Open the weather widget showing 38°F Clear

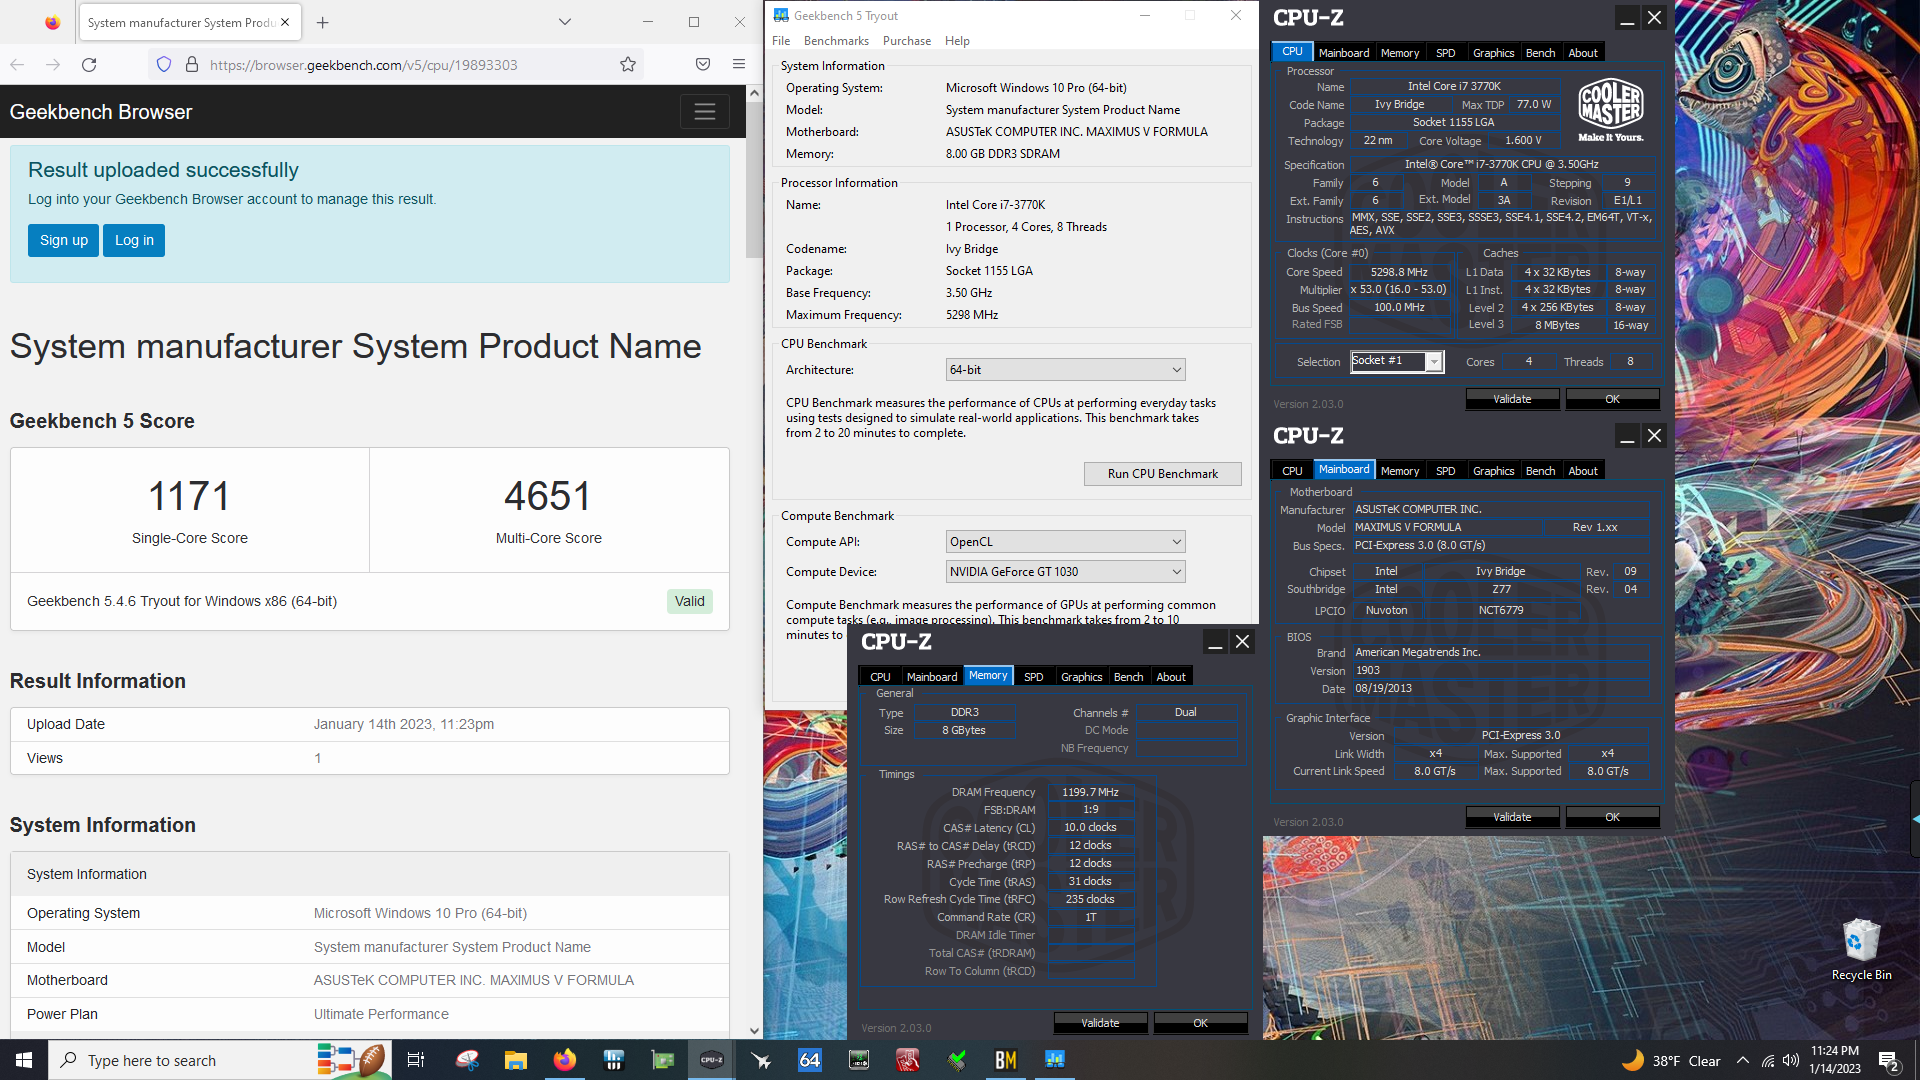[1670, 1061]
